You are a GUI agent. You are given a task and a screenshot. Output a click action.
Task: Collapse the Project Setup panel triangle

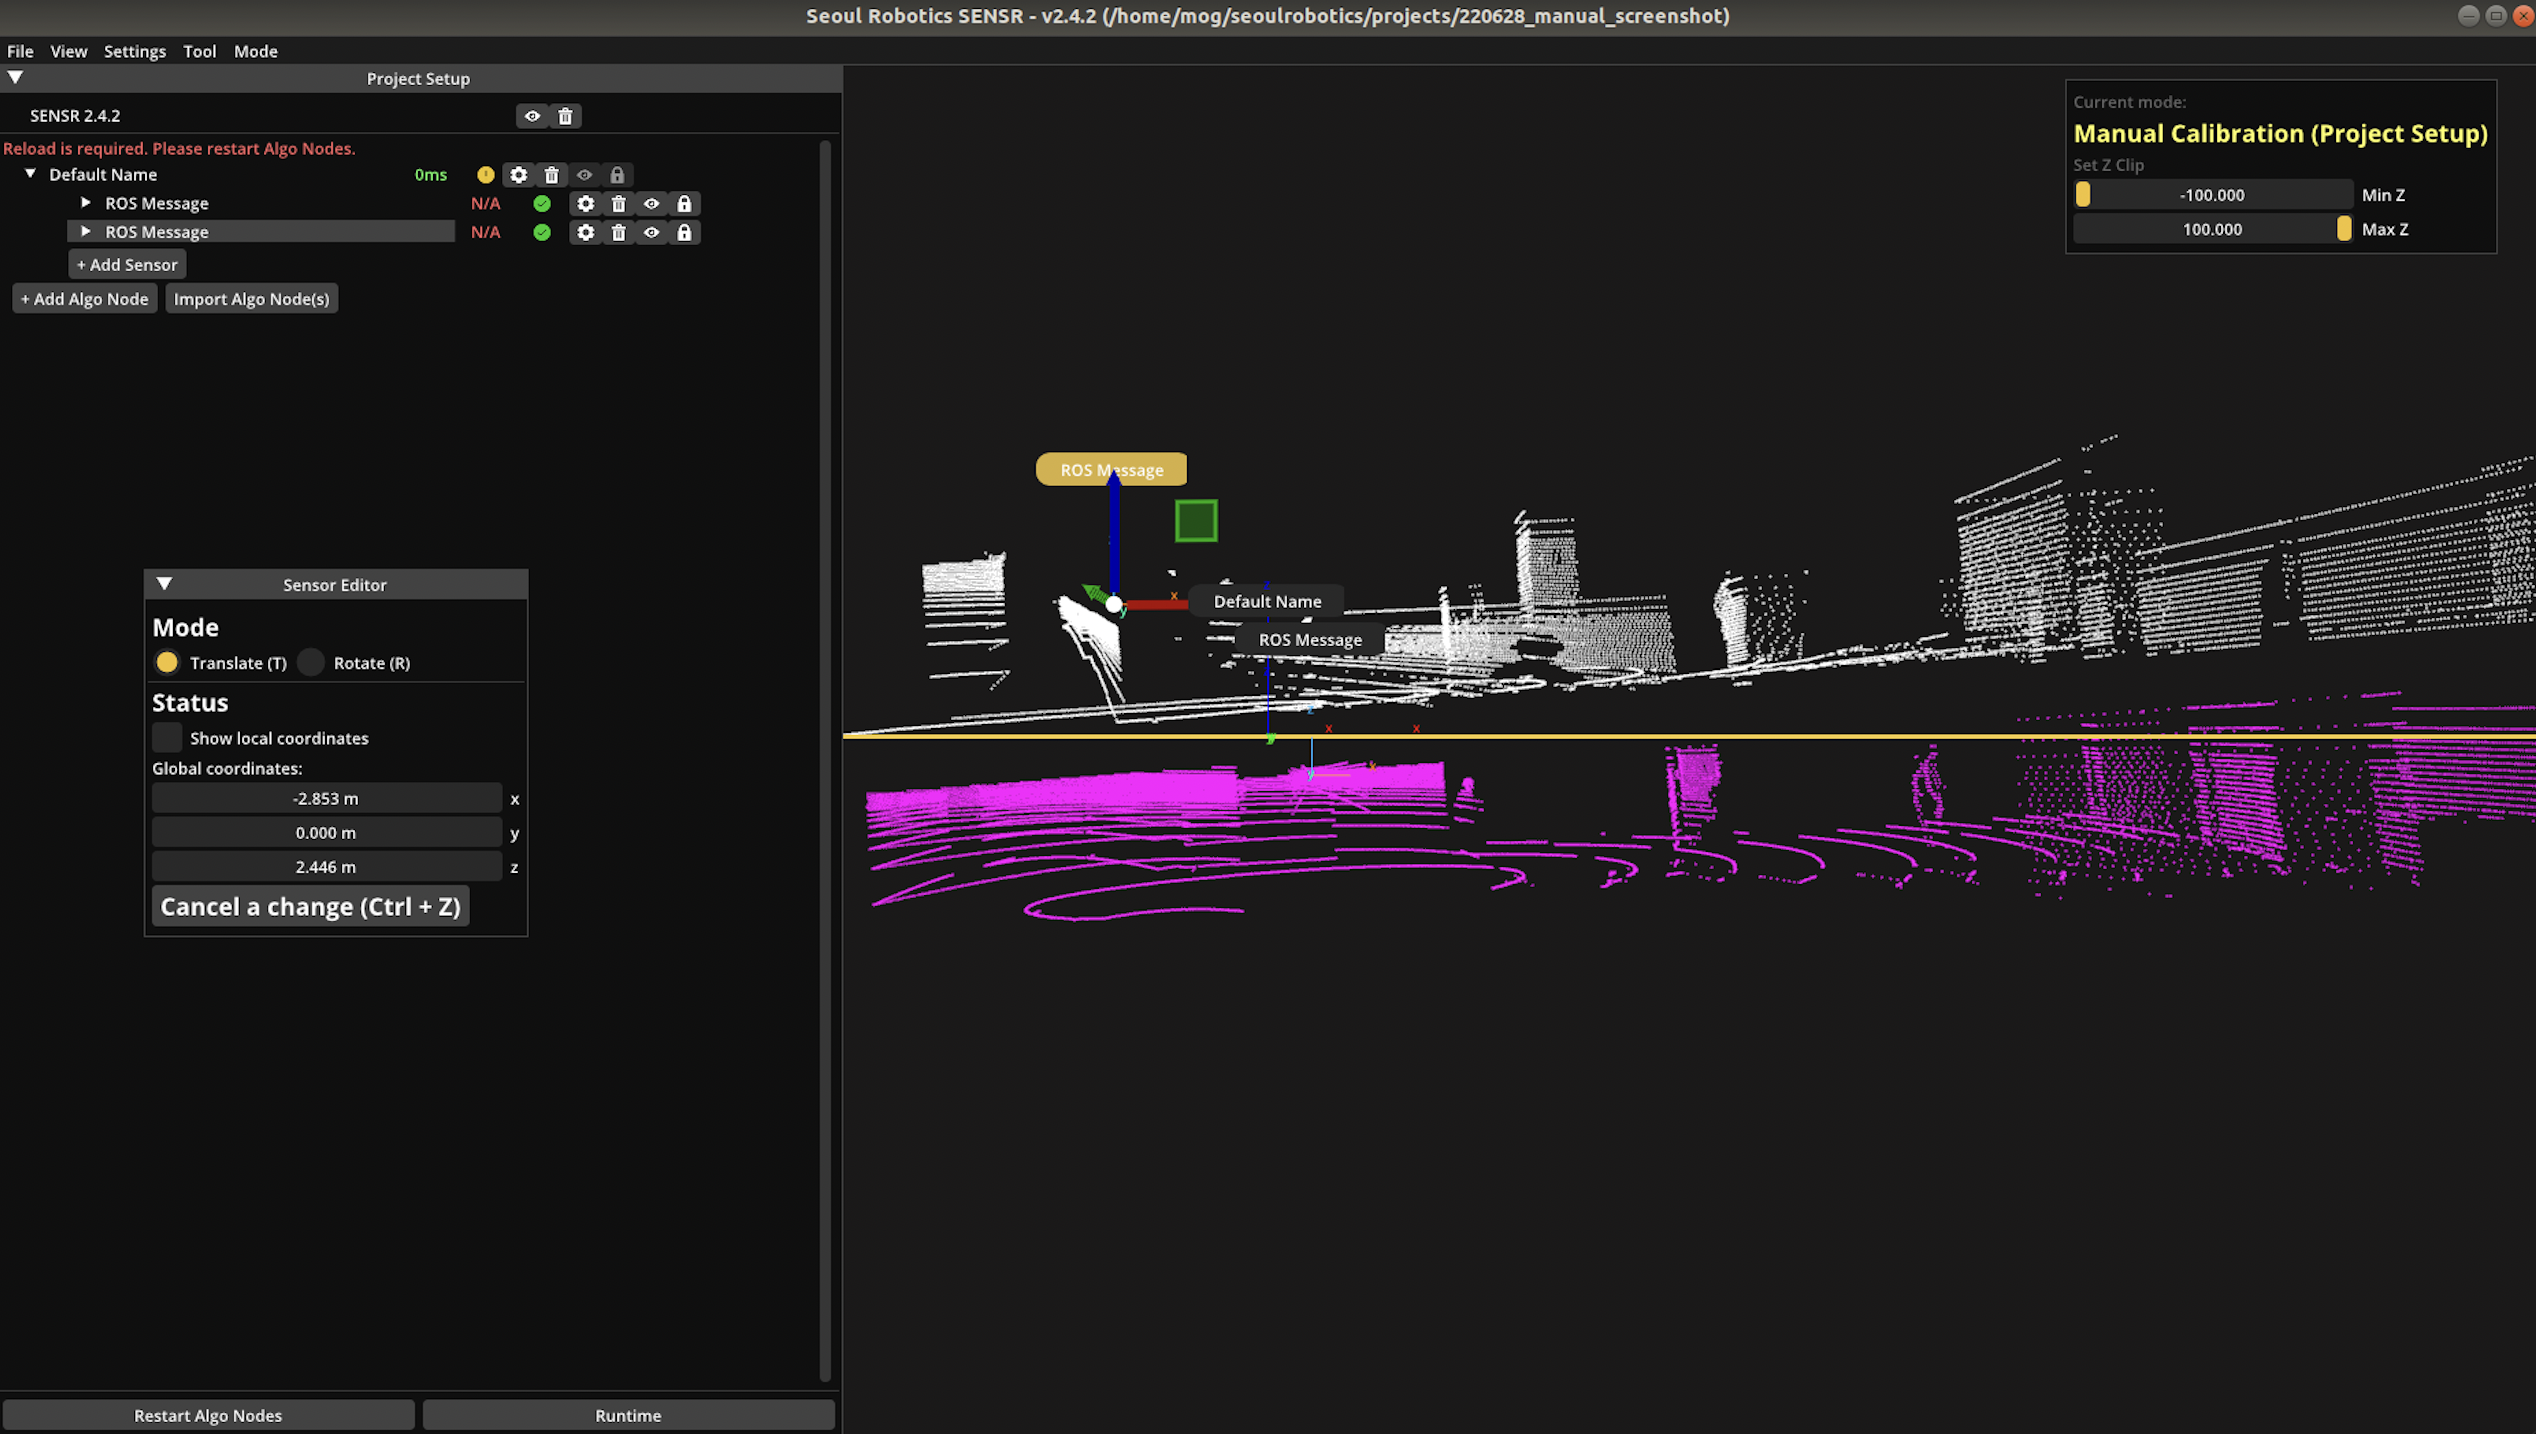[15, 77]
